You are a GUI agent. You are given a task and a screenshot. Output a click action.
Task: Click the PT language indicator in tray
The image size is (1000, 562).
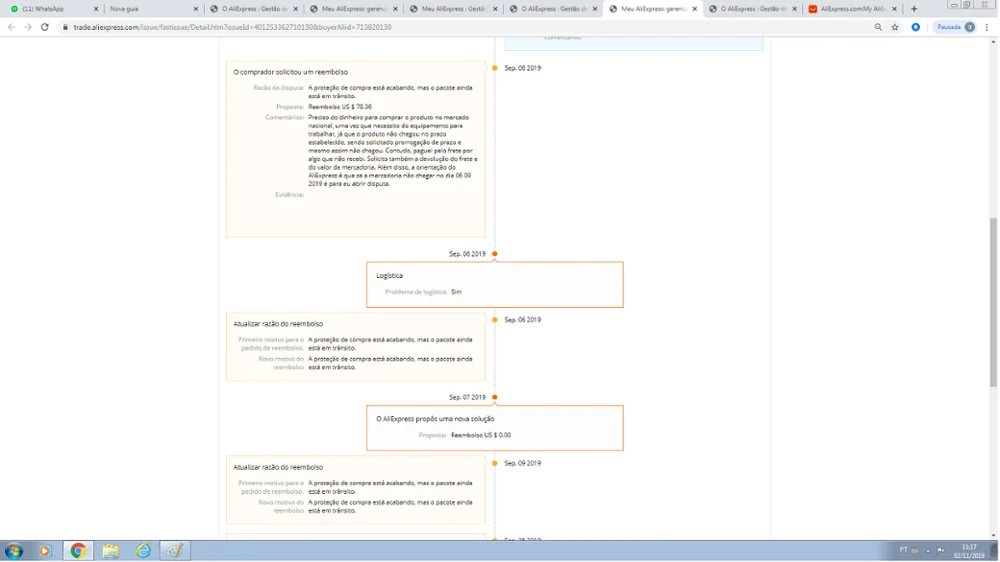(904, 550)
